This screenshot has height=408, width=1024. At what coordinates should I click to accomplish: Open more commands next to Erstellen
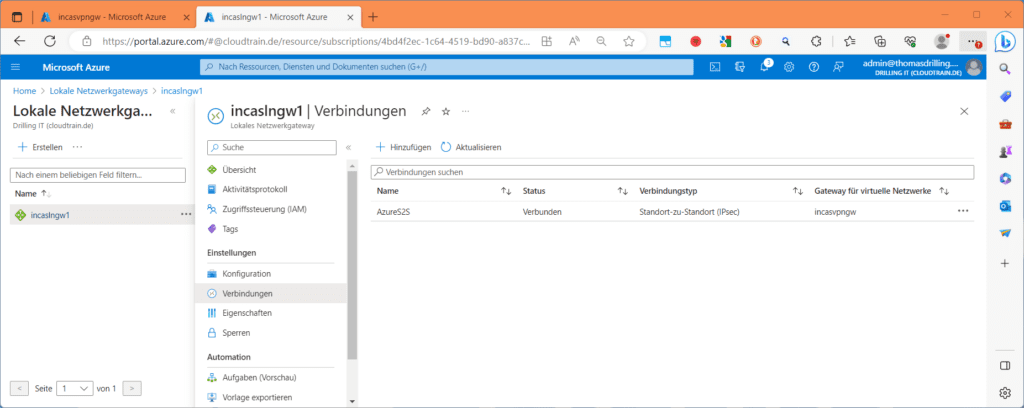pos(78,148)
